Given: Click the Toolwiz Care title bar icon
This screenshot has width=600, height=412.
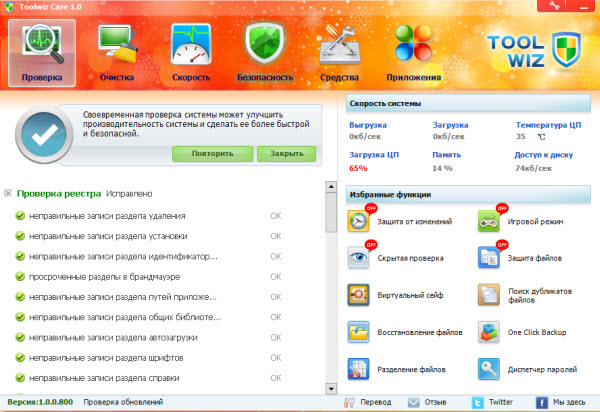Looking at the screenshot, I should click(x=9, y=7).
